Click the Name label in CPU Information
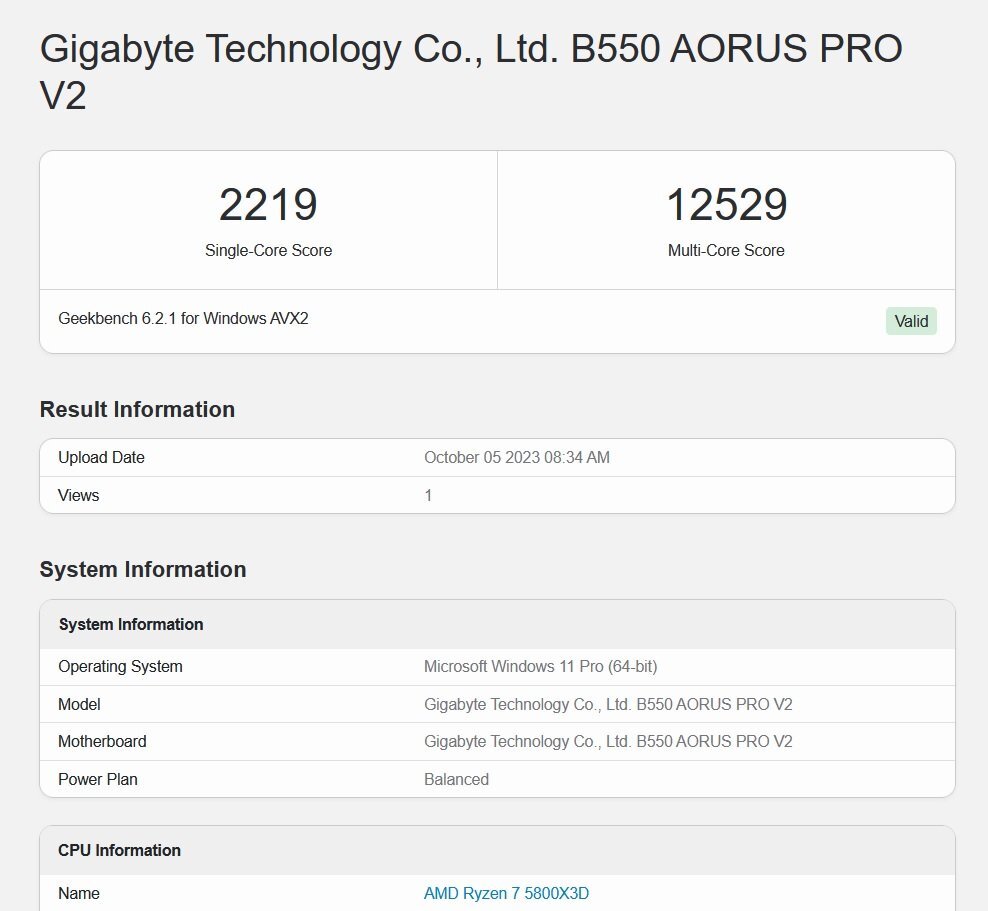The height and width of the screenshot is (911, 988). click(x=79, y=893)
